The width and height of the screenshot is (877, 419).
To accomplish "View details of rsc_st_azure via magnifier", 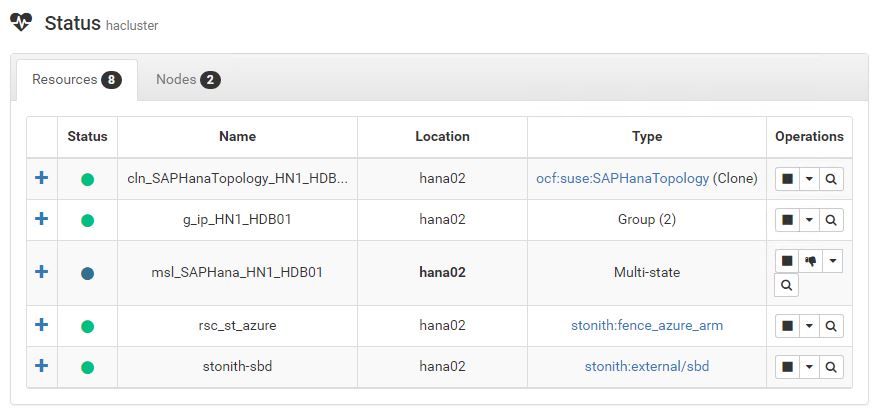I will 831,326.
